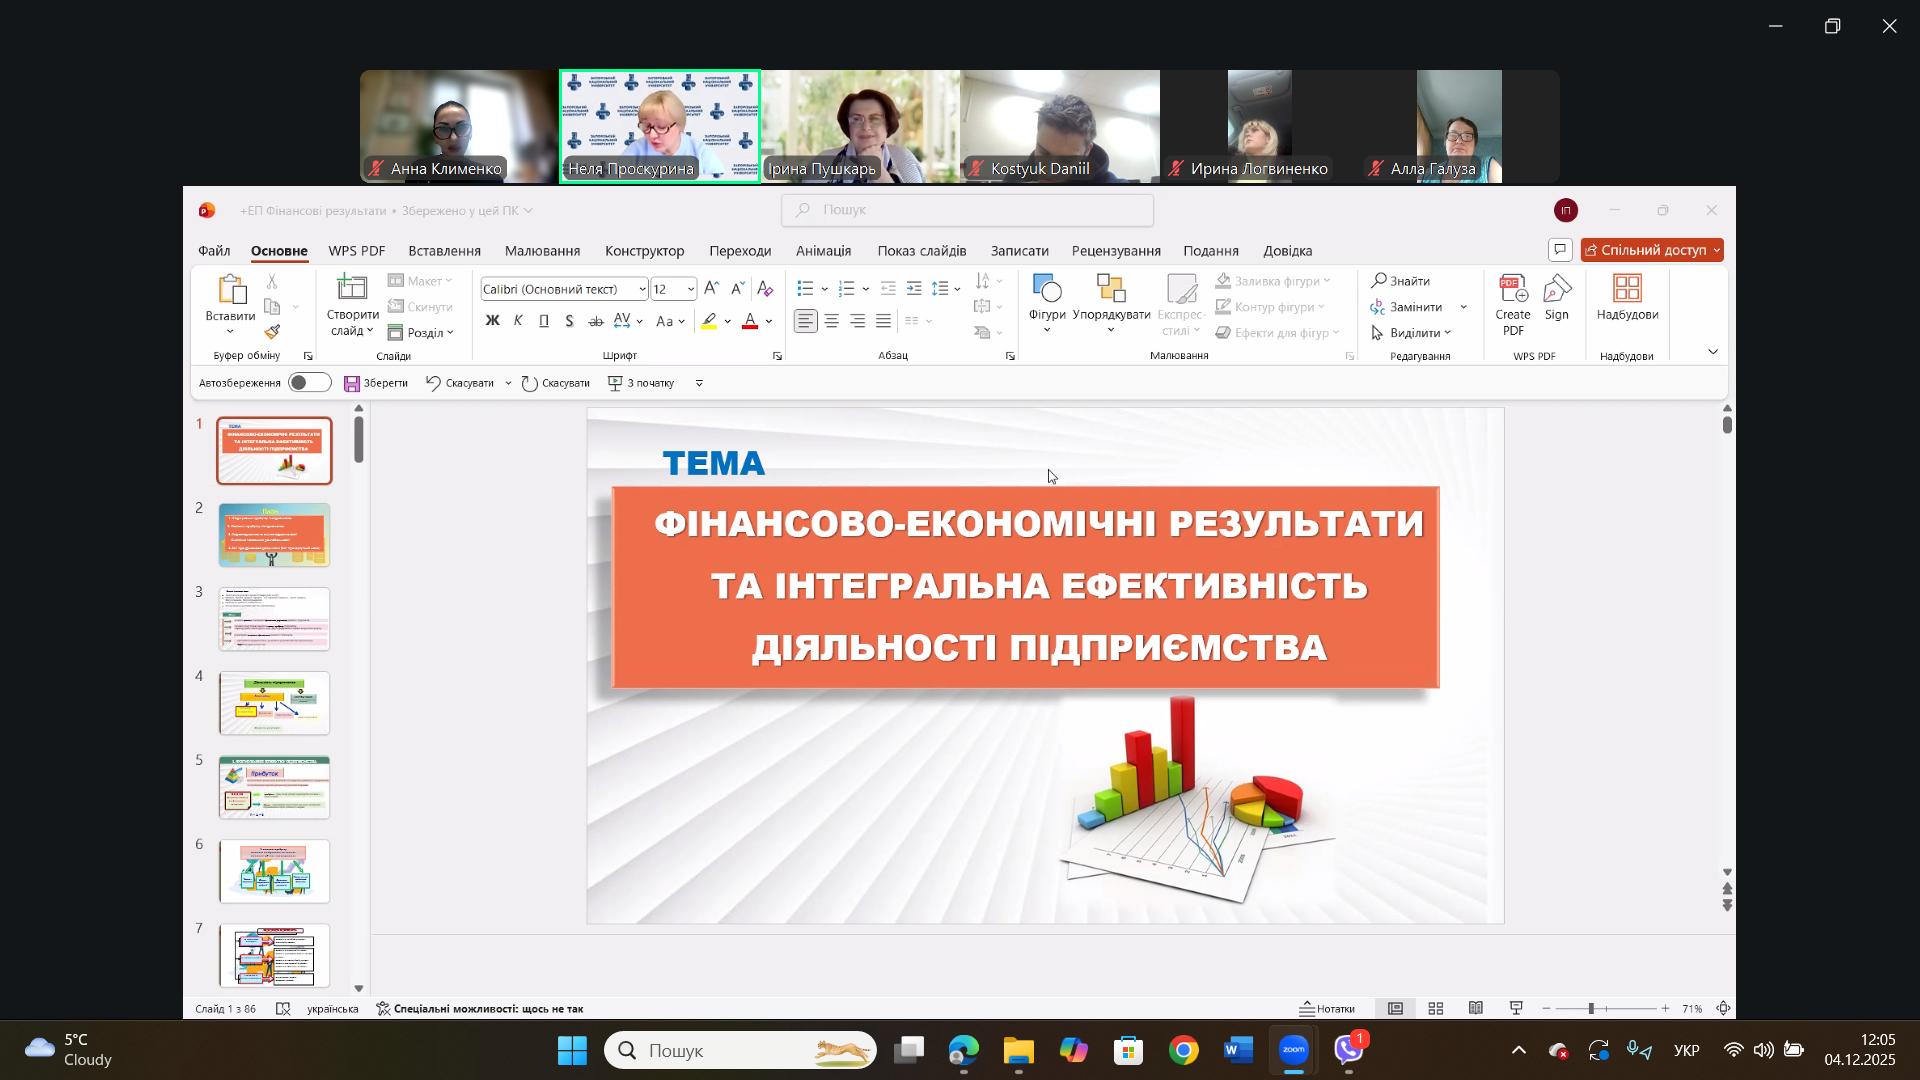The width and height of the screenshot is (1920, 1080).
Task: Increase font size with large A icon
Action: coord(711,289)
